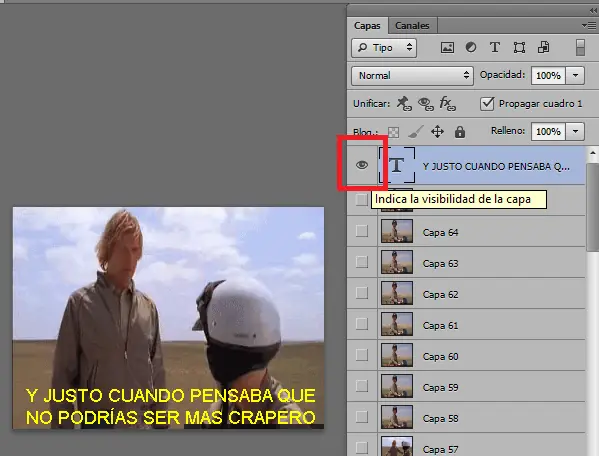The image size is (599, 456).
Task: Filter layers by type (T) icon
Action: 495,47
